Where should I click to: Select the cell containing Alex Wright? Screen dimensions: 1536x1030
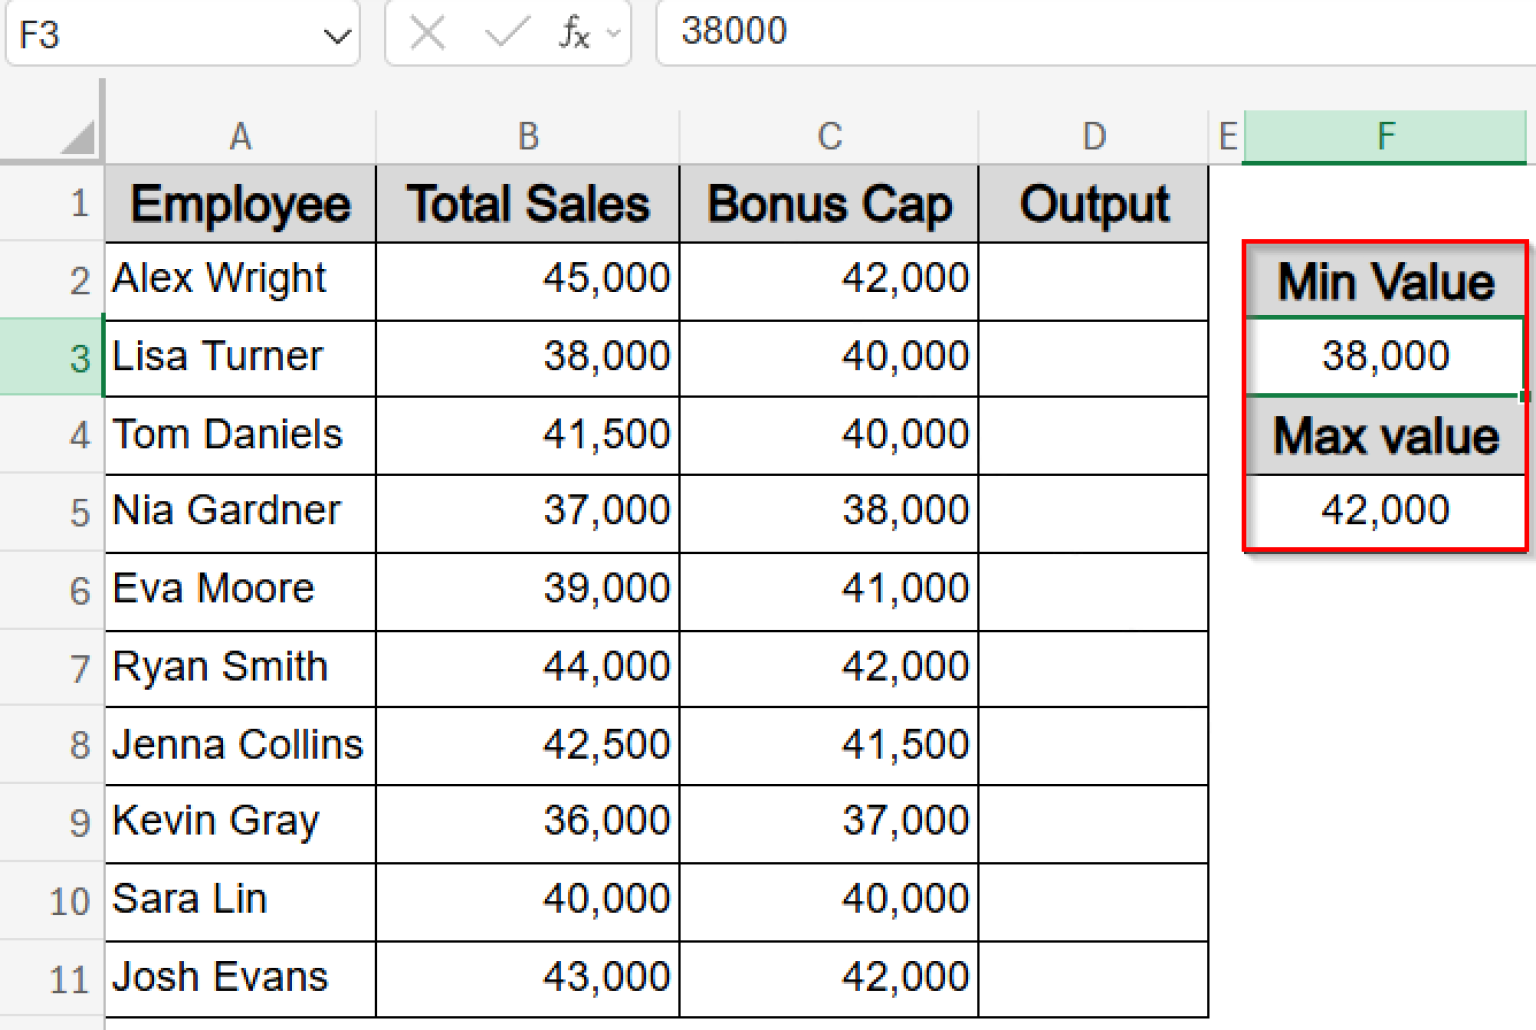tap(240, 280)
